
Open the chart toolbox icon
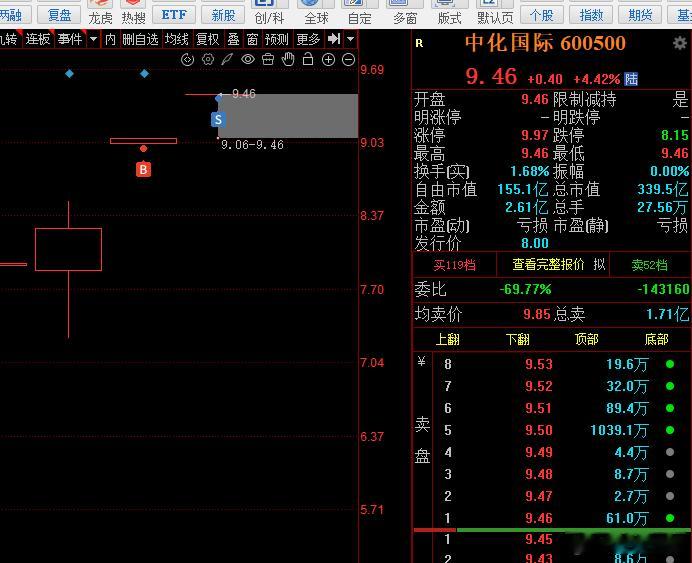tap(268, 60)
